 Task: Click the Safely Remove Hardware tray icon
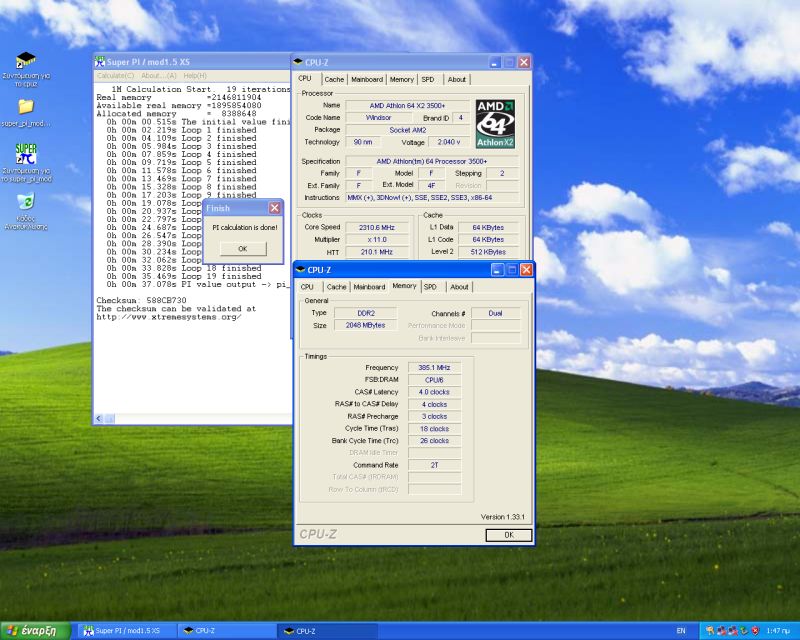(744, 631)
